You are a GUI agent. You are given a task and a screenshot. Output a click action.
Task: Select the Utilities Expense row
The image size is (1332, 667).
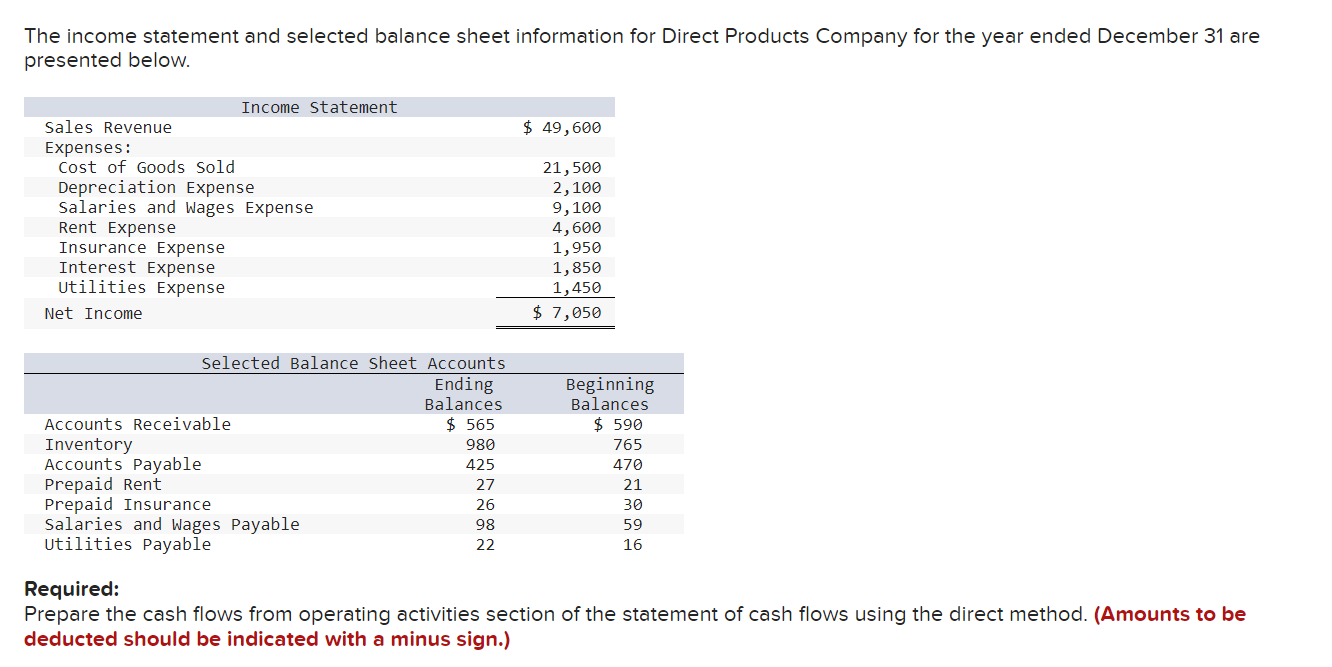point(141,287)
